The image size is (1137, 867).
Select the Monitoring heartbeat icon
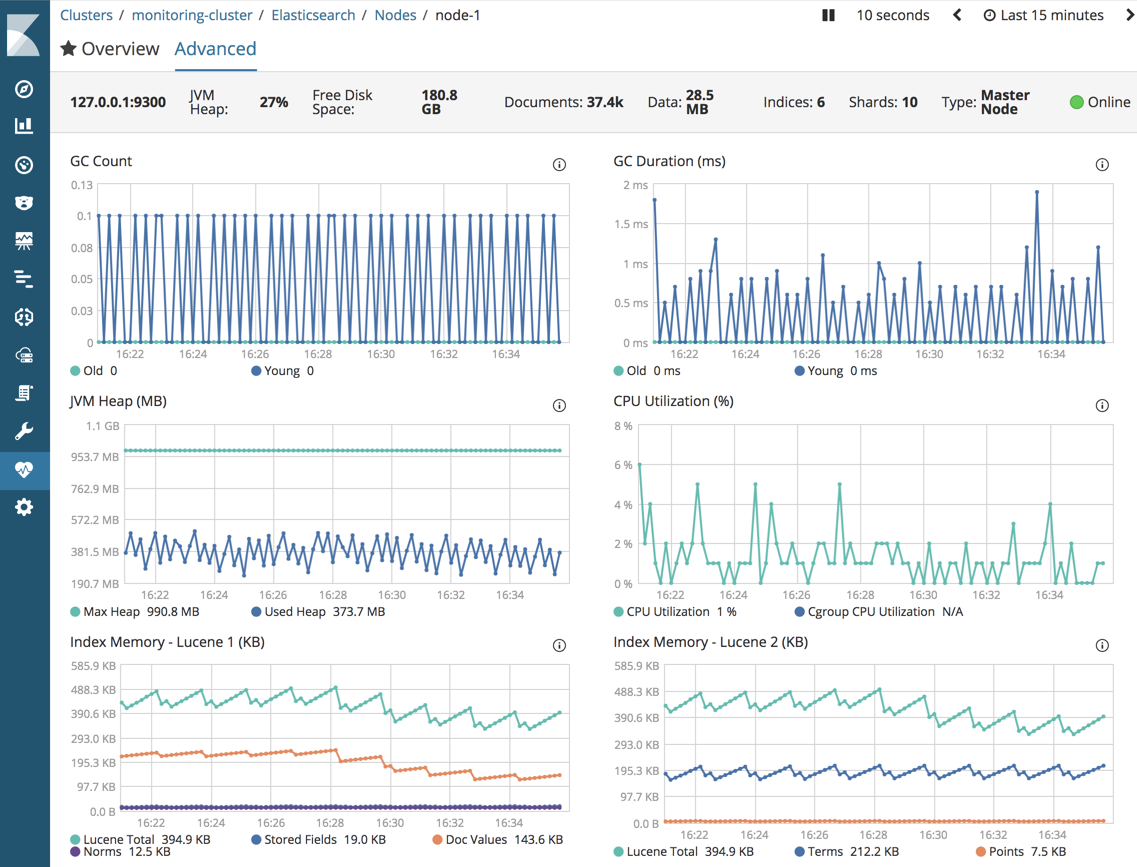click(24, 470)
